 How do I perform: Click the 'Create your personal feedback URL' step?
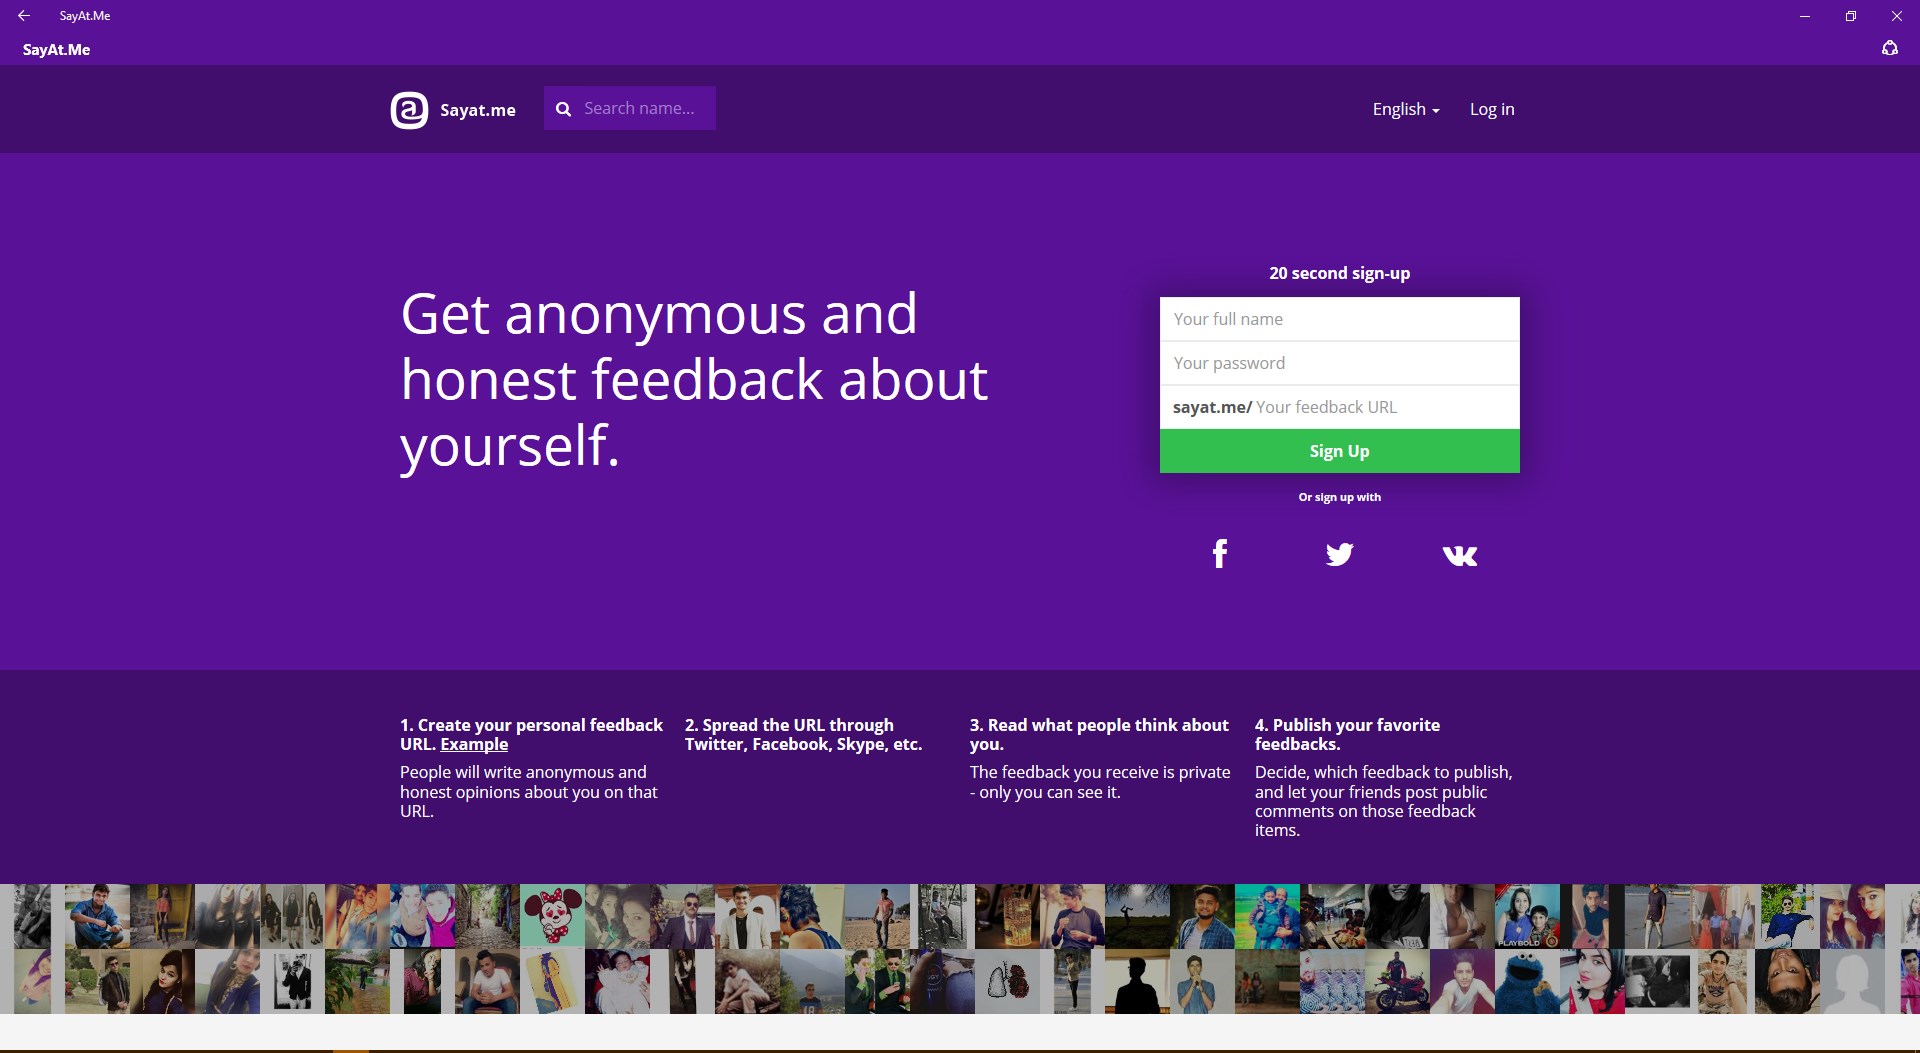click(x=532, y=734)
